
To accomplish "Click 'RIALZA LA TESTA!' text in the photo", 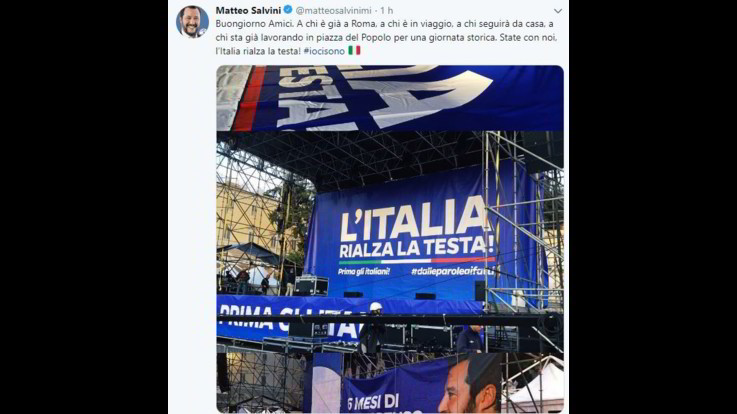I will [416, 247].
